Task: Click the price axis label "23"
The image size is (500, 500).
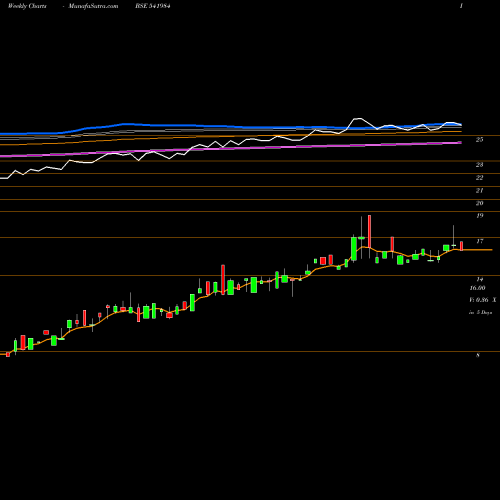Action: tap(479, 165)
